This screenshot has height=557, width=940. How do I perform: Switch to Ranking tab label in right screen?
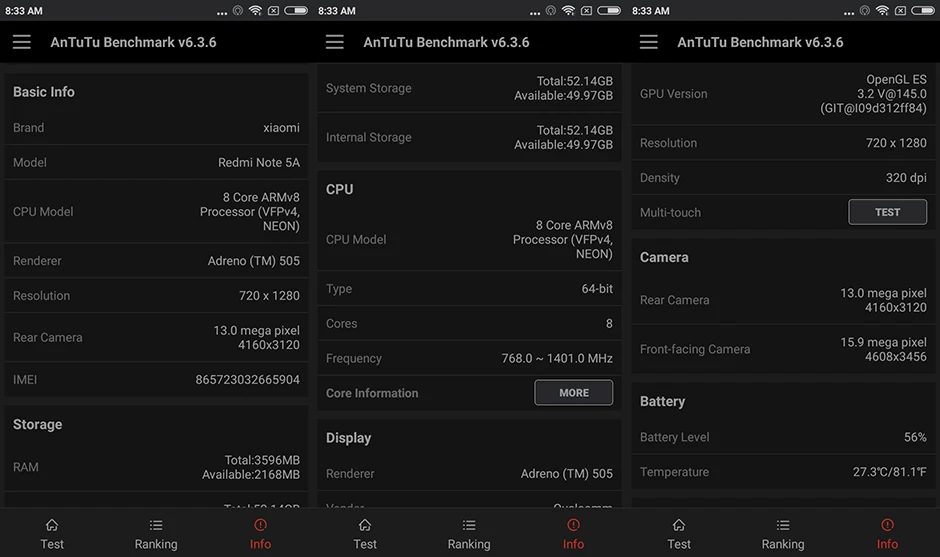[x=783, y=544]
